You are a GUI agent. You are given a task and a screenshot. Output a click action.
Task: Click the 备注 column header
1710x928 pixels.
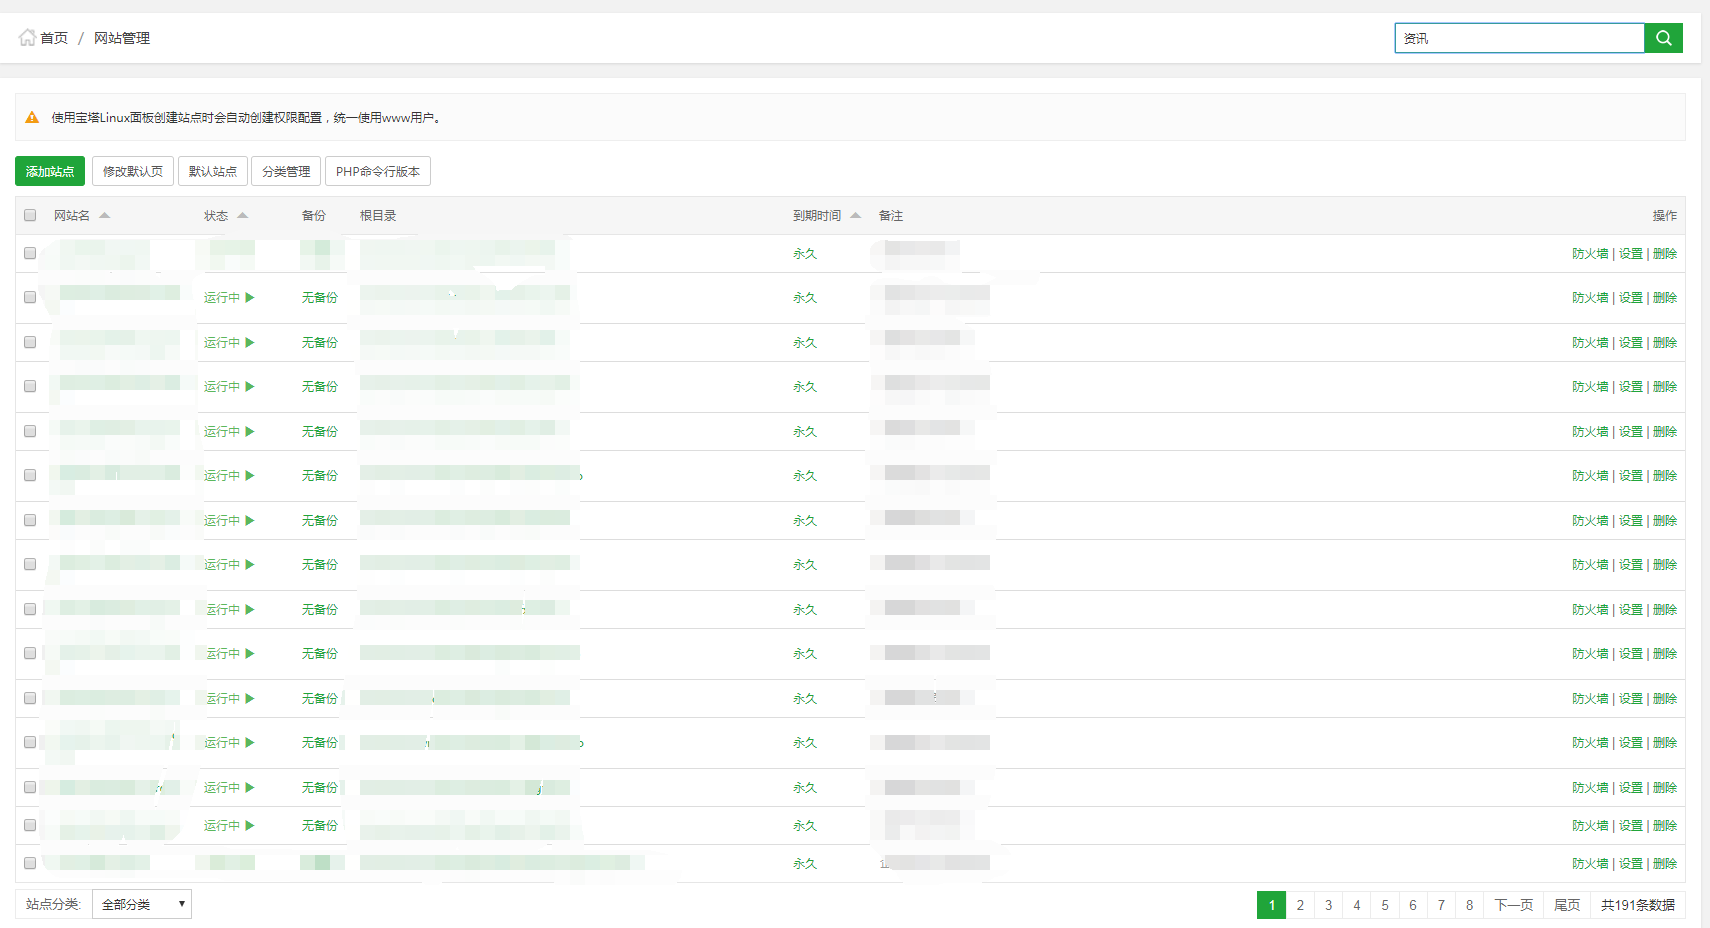click(x=891, y=216)
